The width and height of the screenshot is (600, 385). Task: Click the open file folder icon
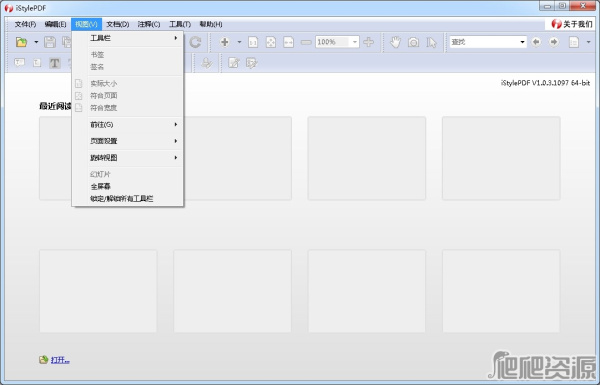pos(21,42)
